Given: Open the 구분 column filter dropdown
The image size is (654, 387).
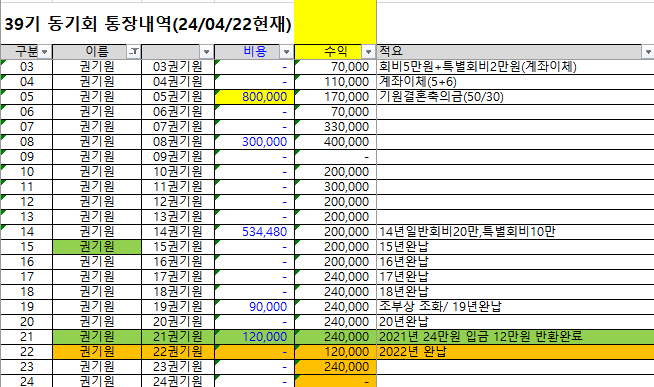Looking at the screenshot, I should pyautogui.click(x=45, y=52).
